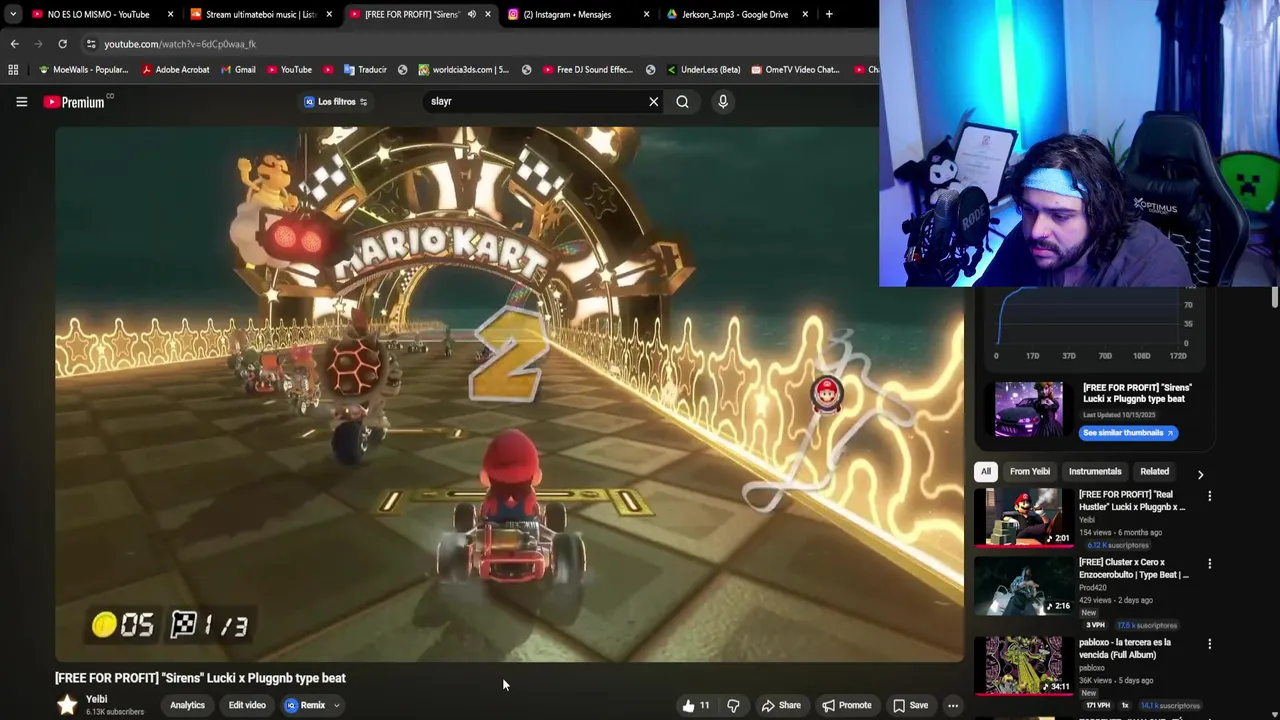Open video Analytics
The image size is (1280, 720).
(x=187, y=705)
